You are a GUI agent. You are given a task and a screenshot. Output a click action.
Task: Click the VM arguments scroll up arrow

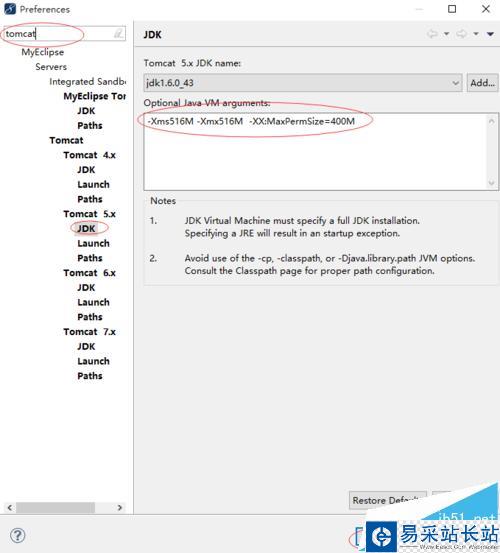(x=492, y=121)
